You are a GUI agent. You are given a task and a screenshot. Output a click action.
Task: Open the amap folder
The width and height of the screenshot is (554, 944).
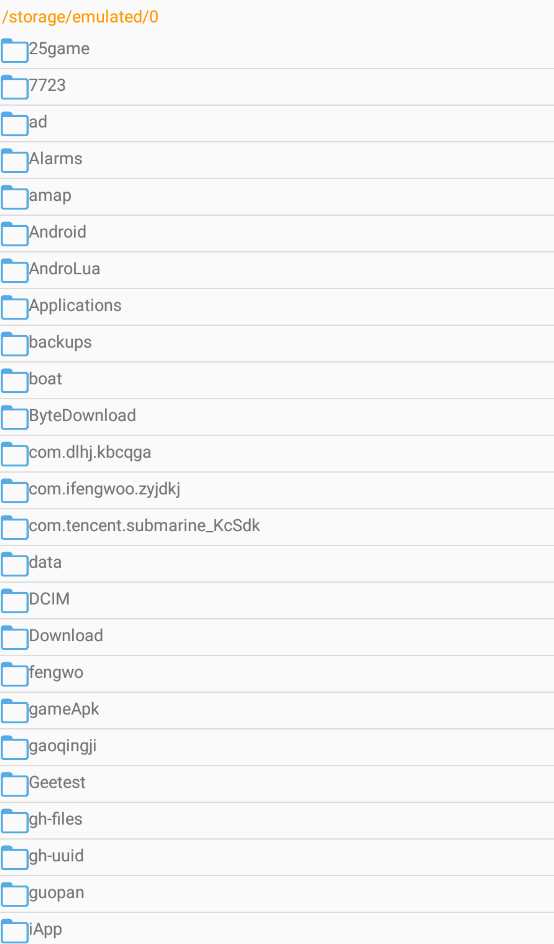[277, 197]
